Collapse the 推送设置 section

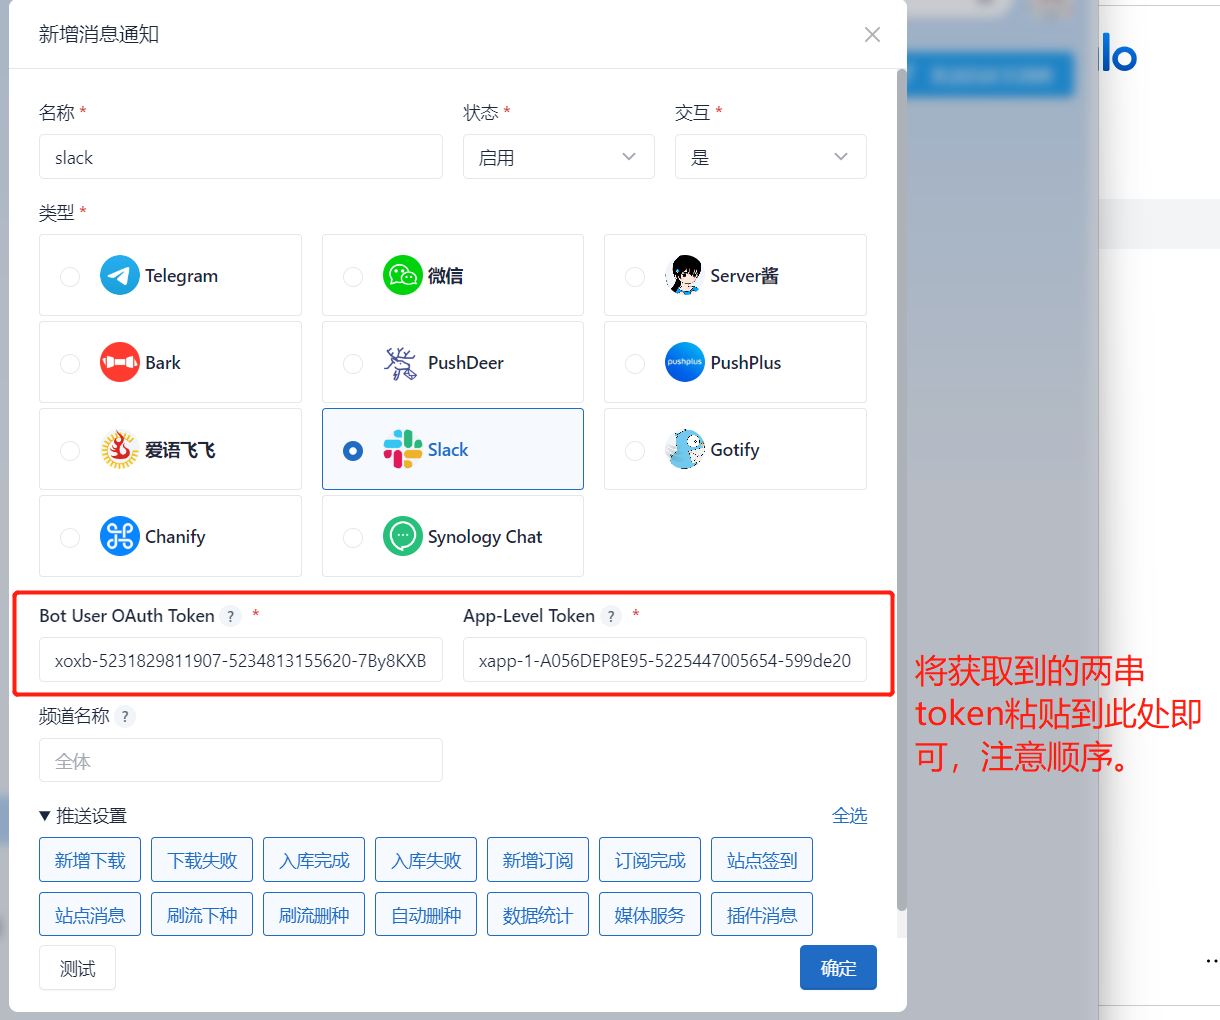click(x=83, y=816)
